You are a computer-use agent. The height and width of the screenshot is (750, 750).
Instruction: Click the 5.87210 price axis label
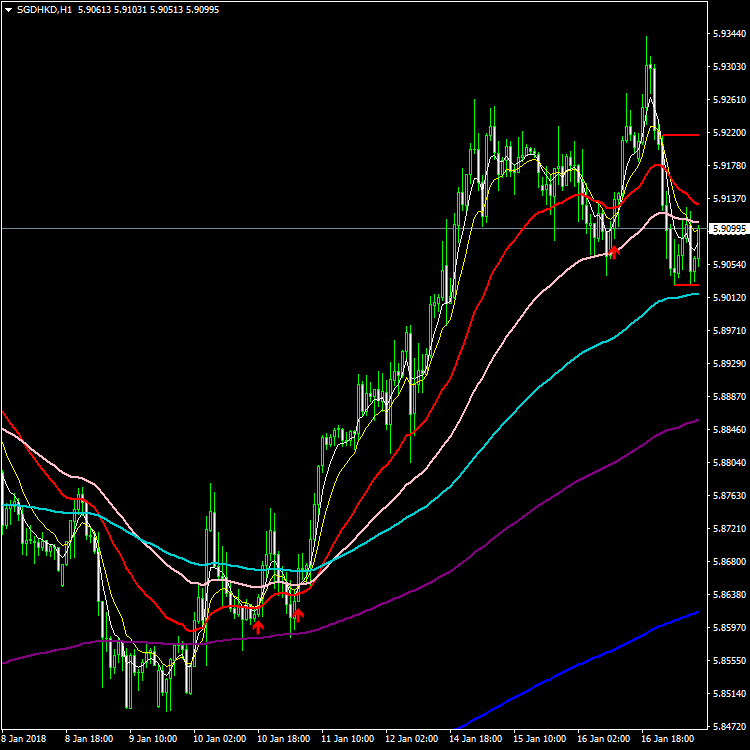(x=729, y=529)
